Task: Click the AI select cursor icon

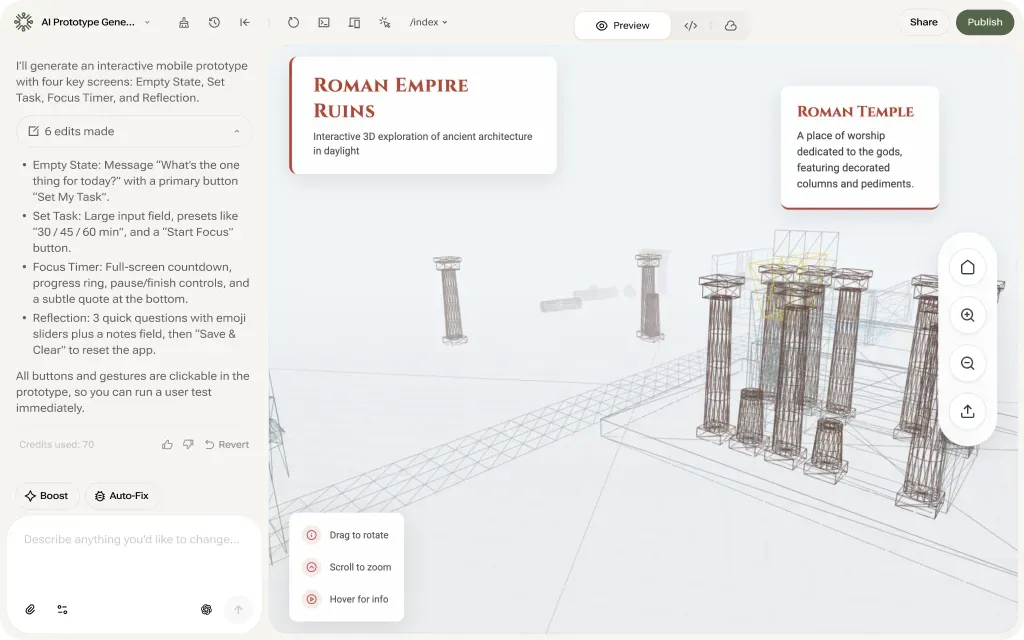Action: 384,21
